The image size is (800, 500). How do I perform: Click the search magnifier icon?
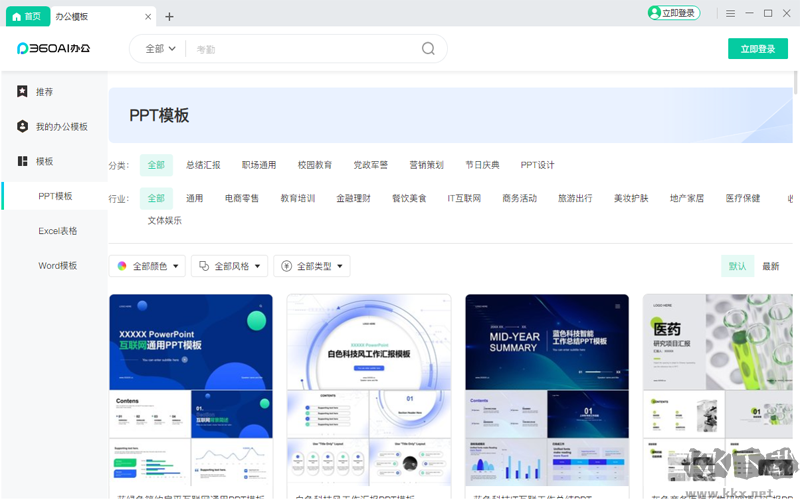tap(428, 48)
